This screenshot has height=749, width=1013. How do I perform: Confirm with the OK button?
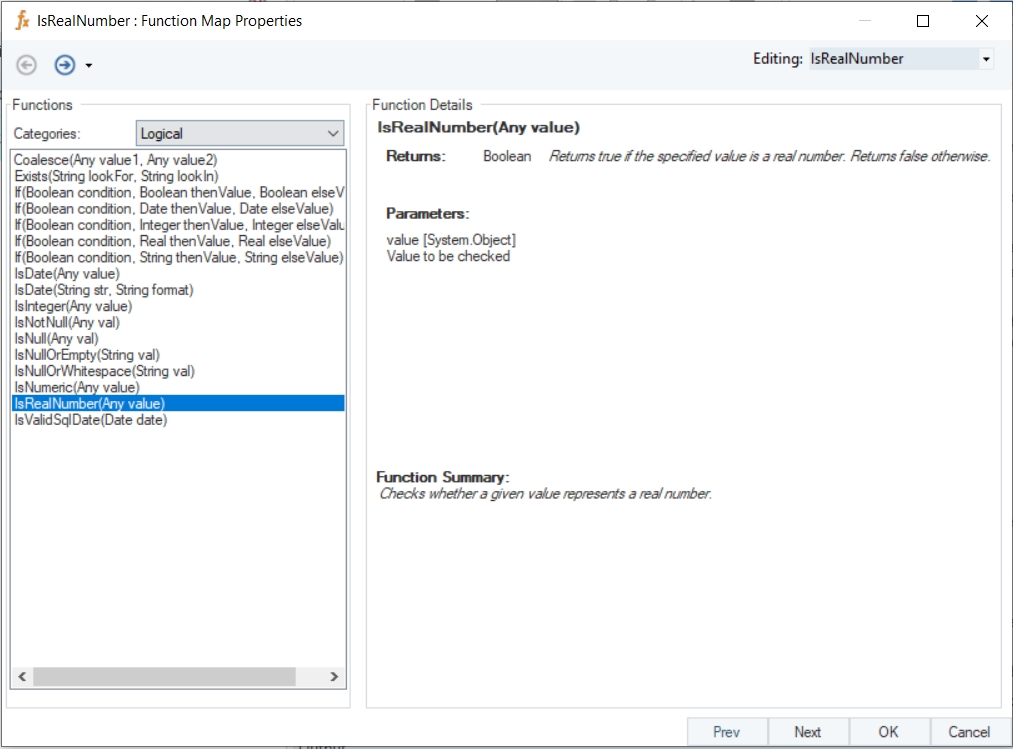click(x=889, y=732)
